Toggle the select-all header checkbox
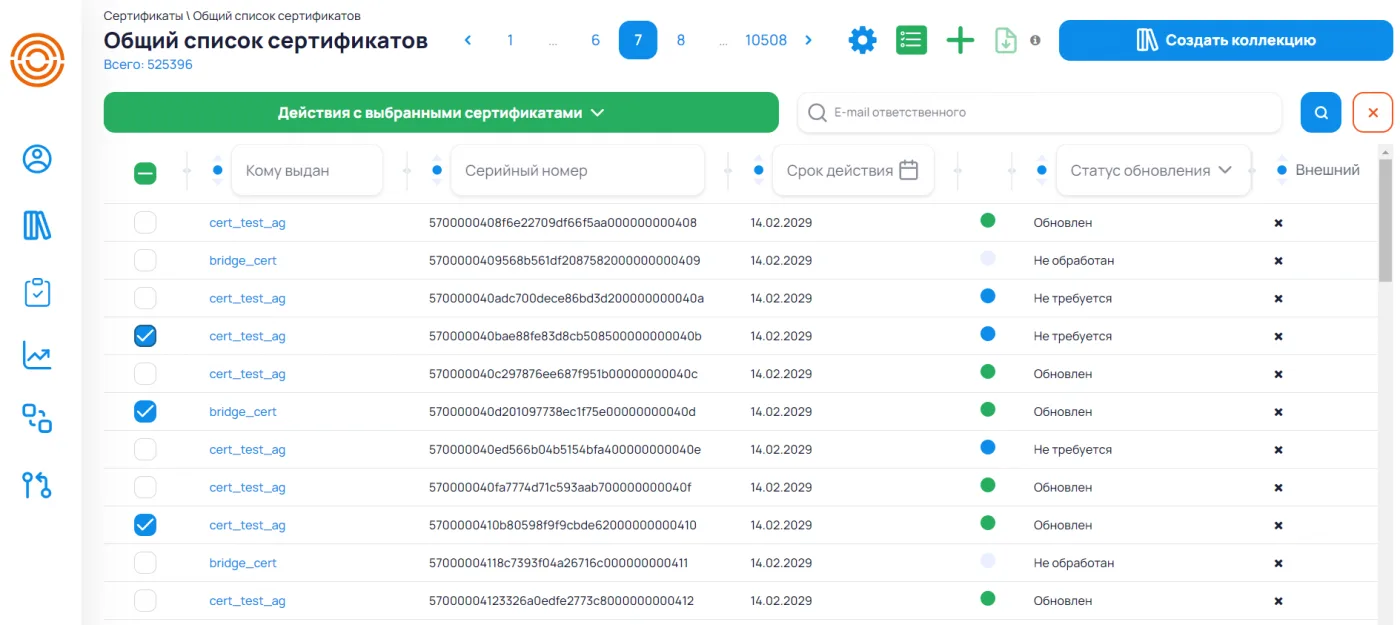This screenshot has width=1400, height=625. (145, 174)
